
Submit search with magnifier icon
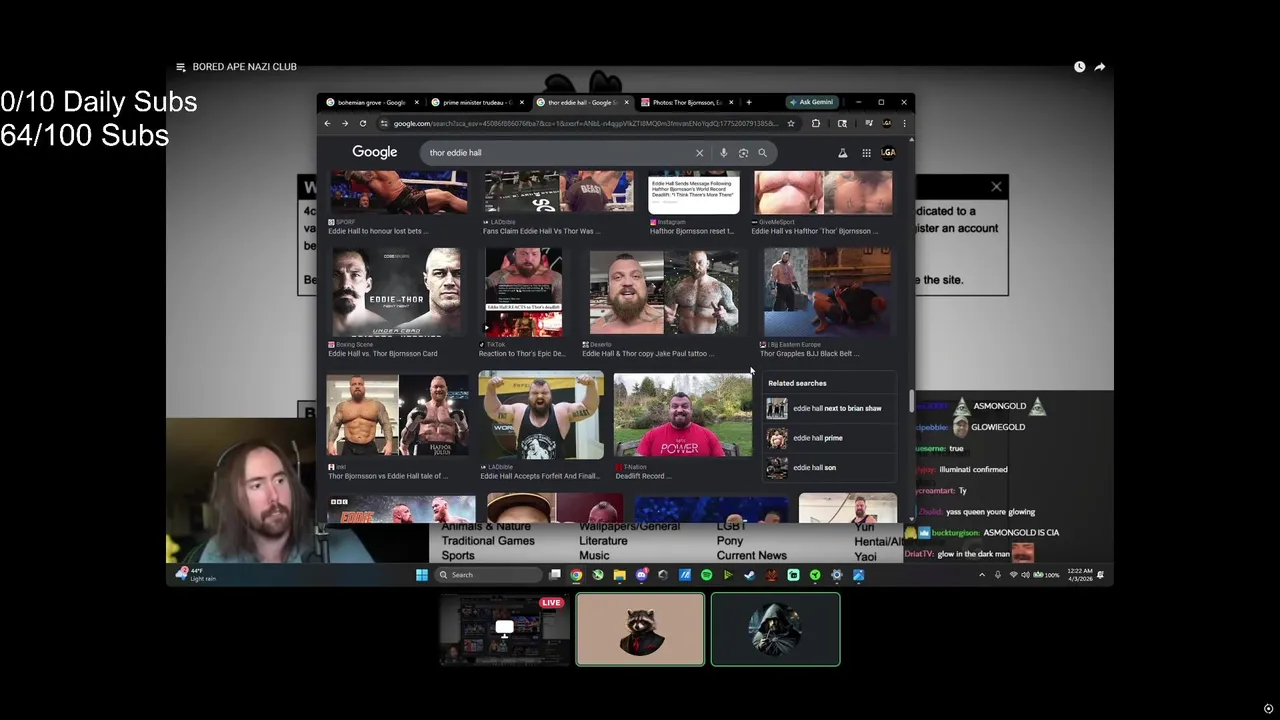pos(762,153)
